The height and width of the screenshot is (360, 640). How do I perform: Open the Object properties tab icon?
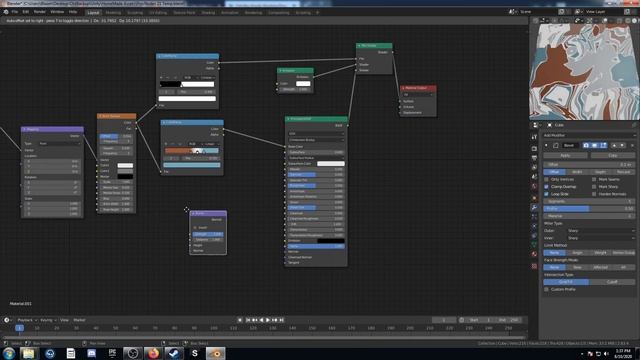click(534, 198)
